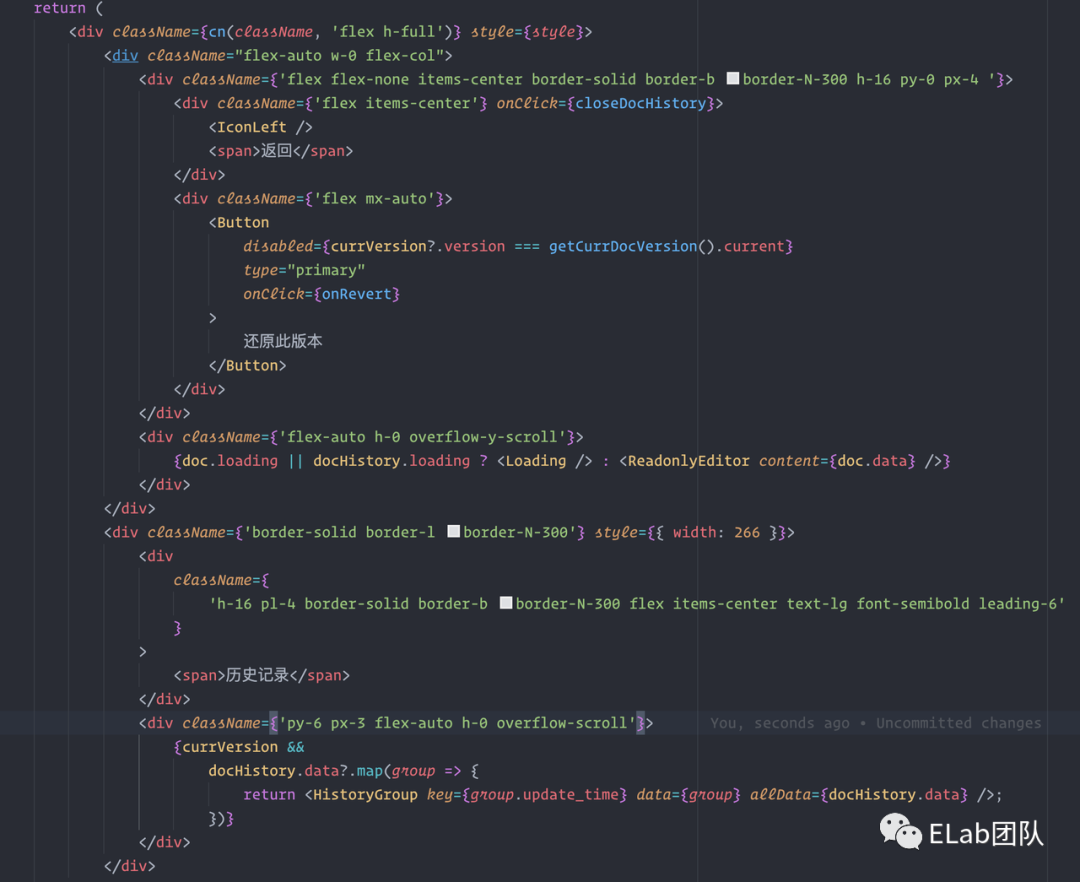The height and width of the screenshot is (882, 1080).
Task: Click the Loading component tag
Action: point(544,461)
